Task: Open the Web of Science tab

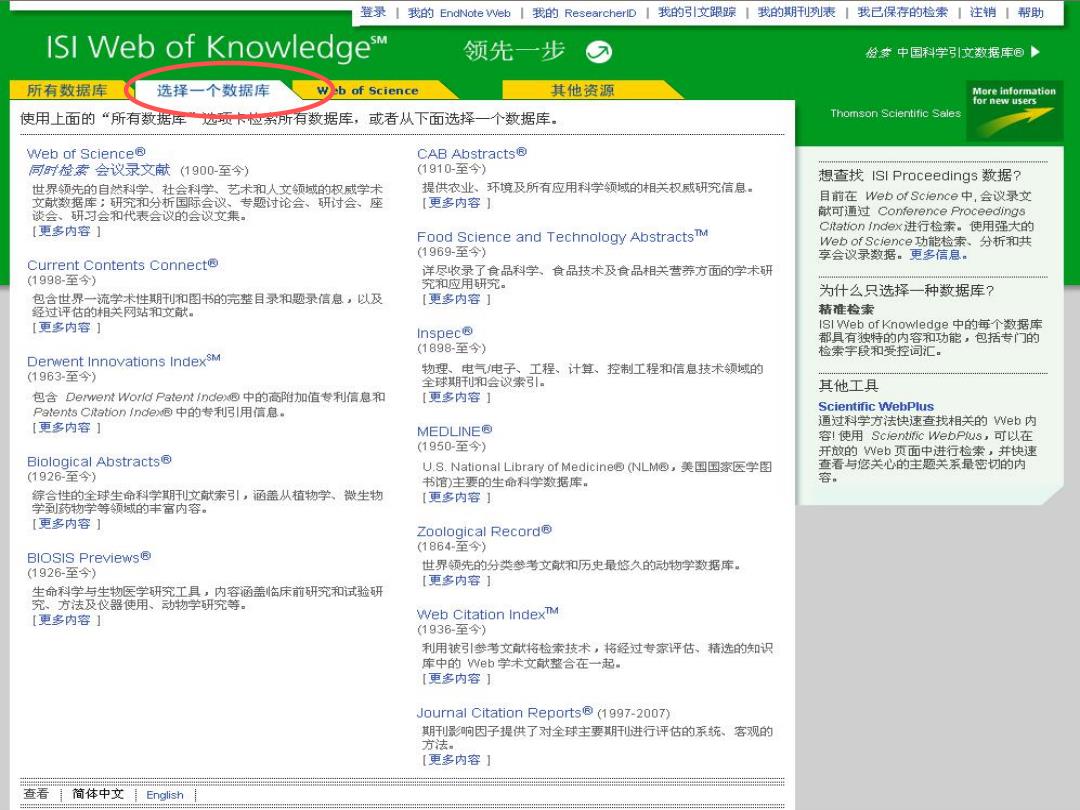Action: point(368,90)
